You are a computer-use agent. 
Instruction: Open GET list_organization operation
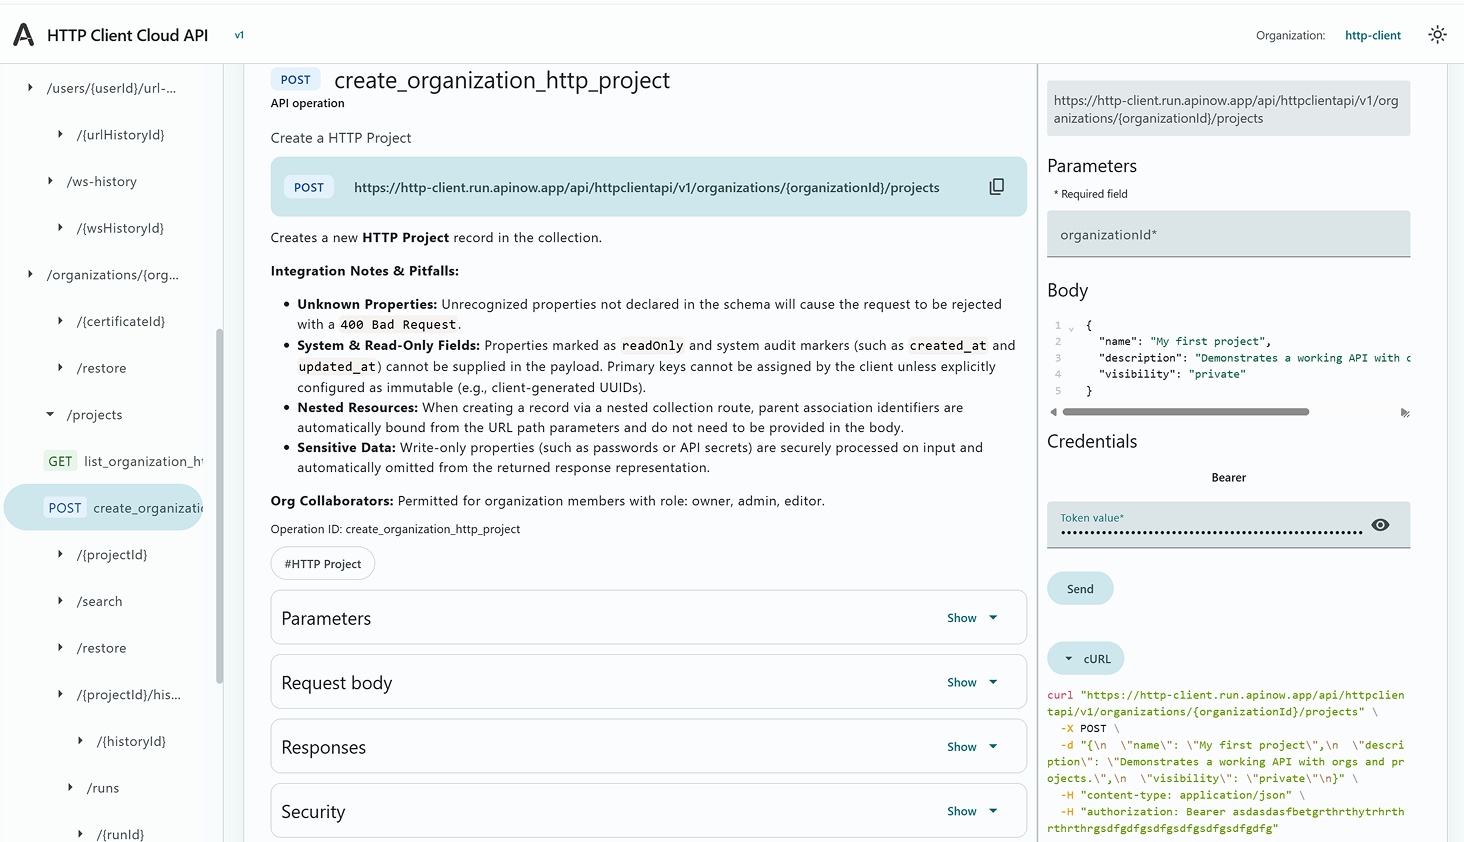tap(123, 461)
